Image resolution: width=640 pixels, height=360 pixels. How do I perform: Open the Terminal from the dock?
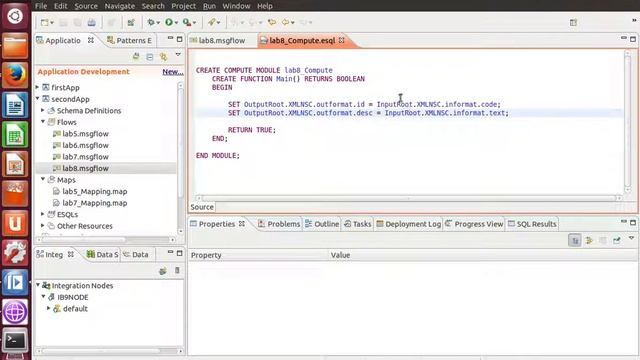pos(15,340)
